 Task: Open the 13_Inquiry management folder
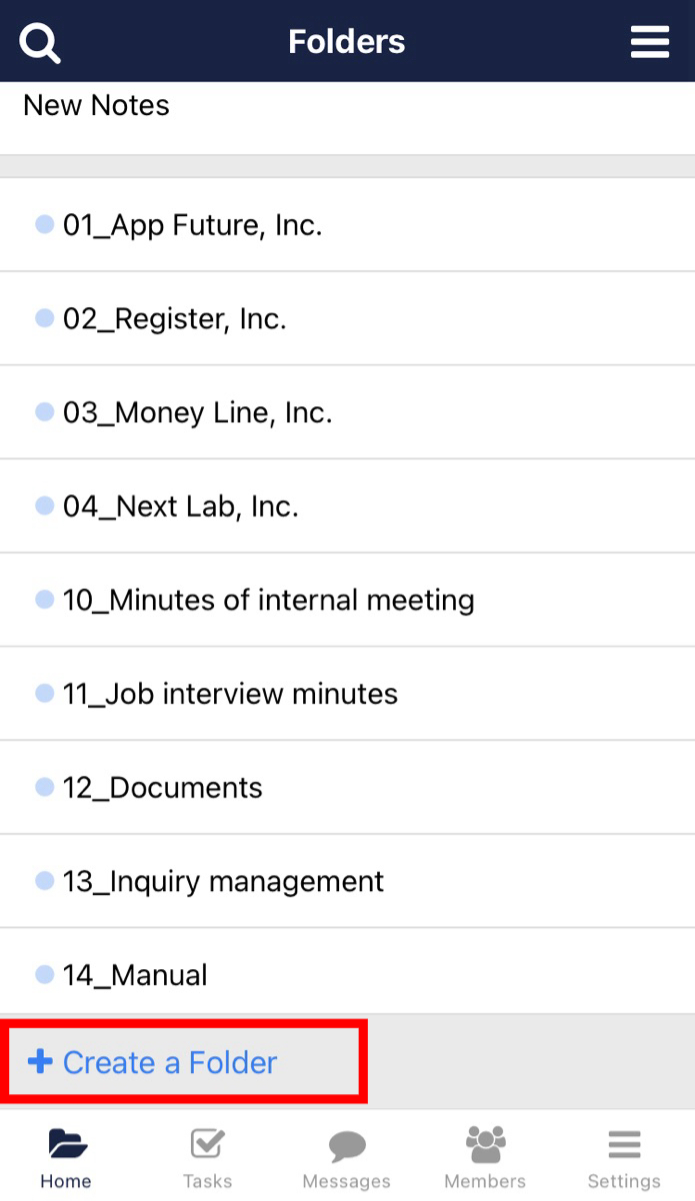223,882
